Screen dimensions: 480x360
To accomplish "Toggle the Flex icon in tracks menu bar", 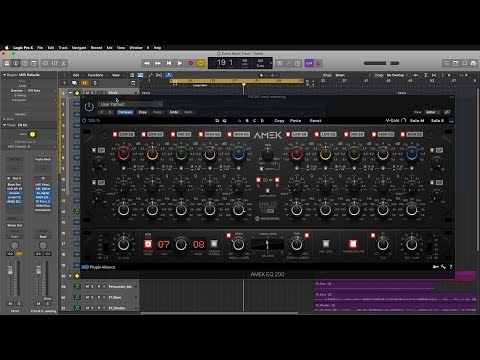I will tap(159, 75).
